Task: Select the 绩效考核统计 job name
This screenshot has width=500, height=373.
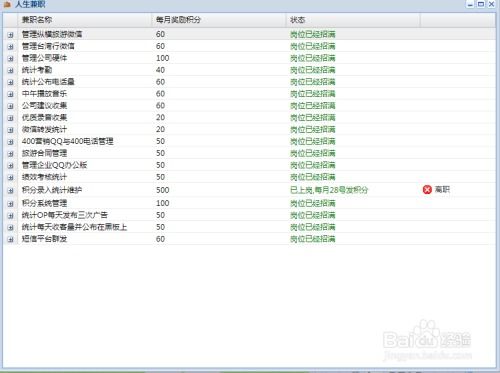Action: click(44, 177)
